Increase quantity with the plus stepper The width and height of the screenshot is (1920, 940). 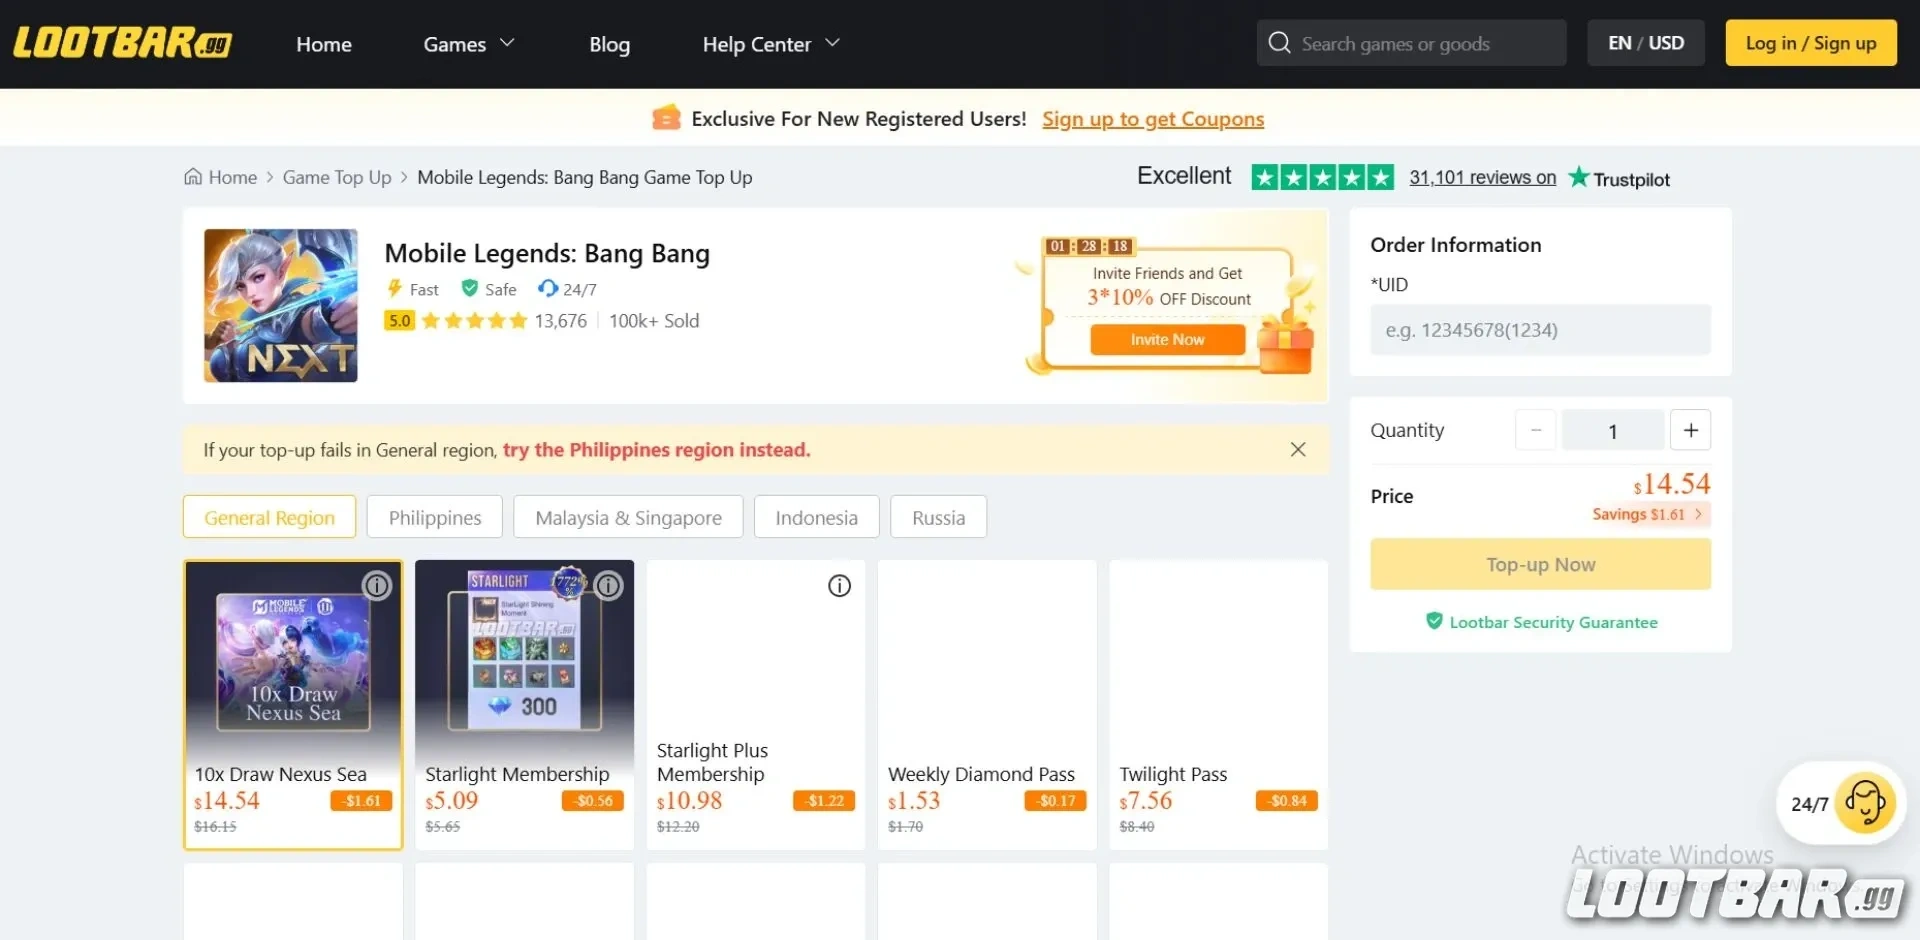pos(1690,429)
